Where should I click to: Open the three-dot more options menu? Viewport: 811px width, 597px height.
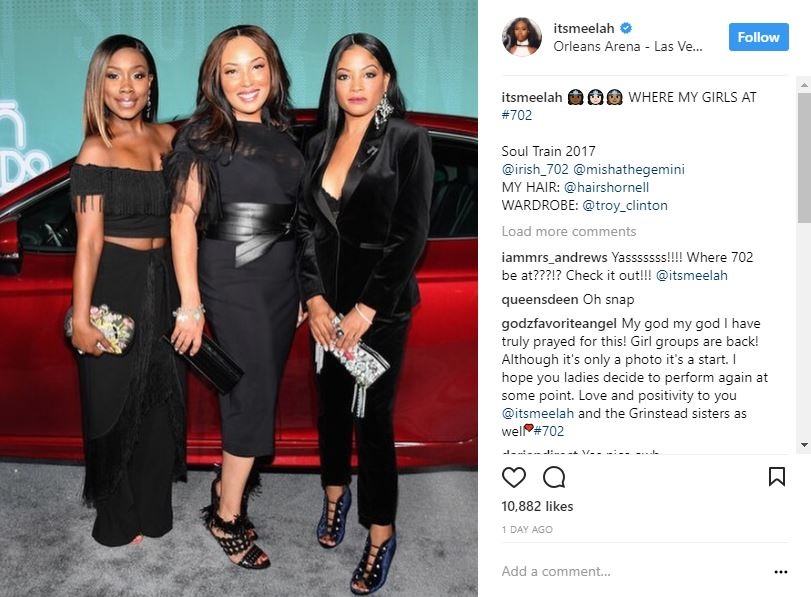point(780,572)
